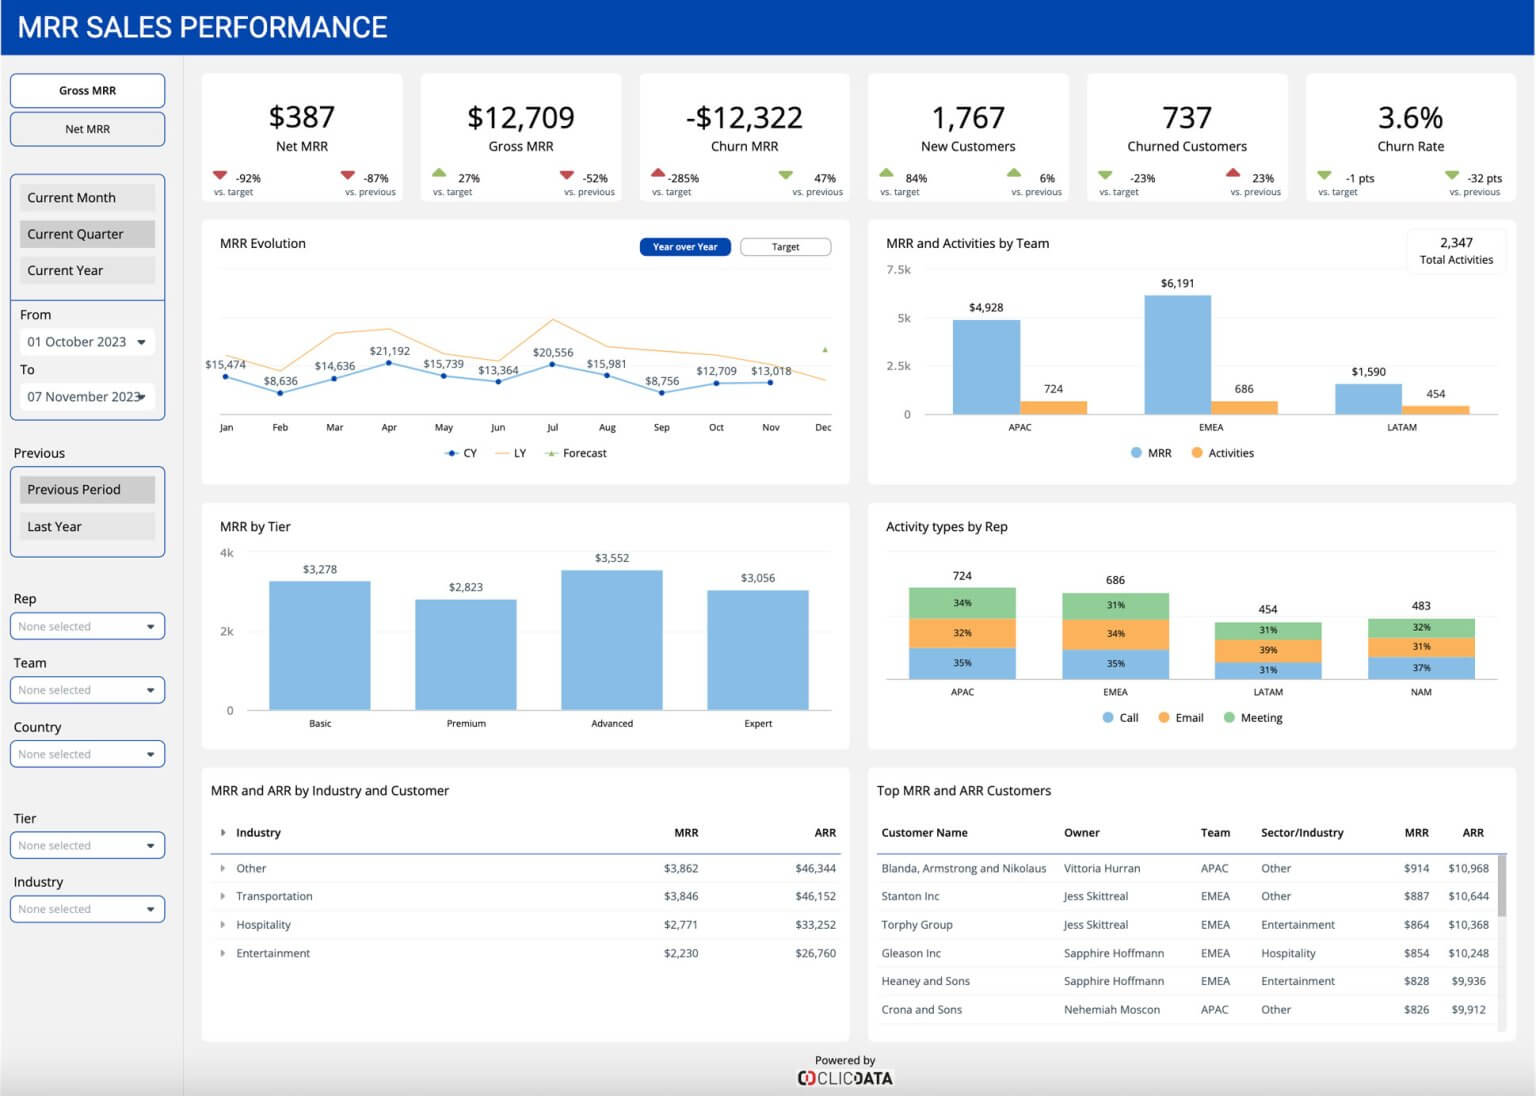The width and height of the screenshot is (1536, 1096).
Task: Click the Net MRR button in sidebar
Action: coord(86,128)
